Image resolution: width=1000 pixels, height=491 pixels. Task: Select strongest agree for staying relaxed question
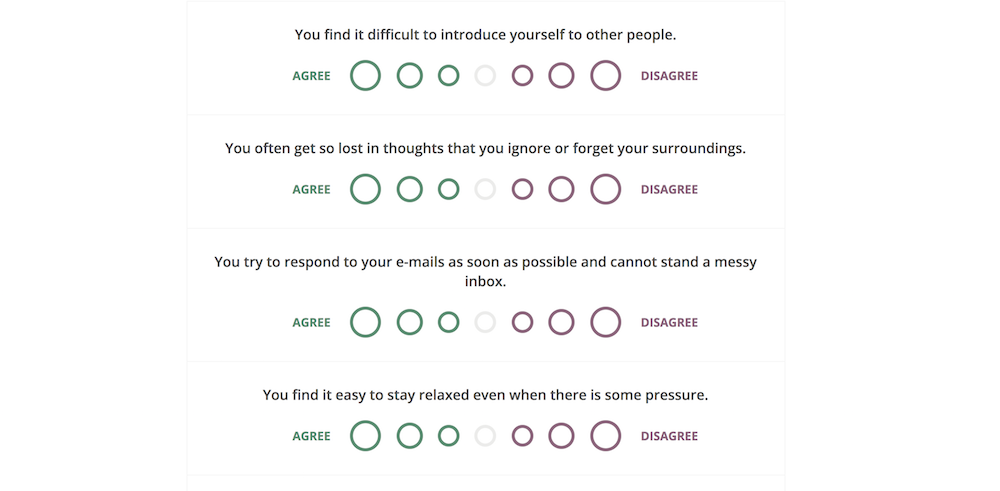tap(366, 436)
